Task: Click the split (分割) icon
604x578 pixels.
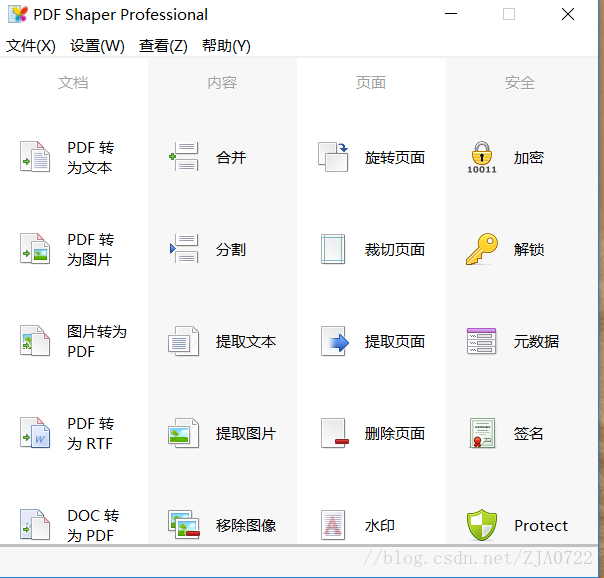Action: tap(184, 249)
